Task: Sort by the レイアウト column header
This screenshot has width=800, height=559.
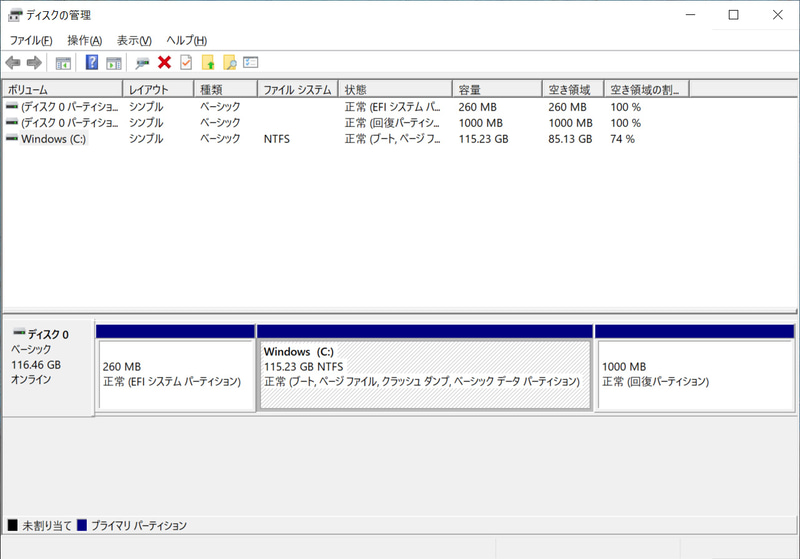Action: click(x=158, y=89)
